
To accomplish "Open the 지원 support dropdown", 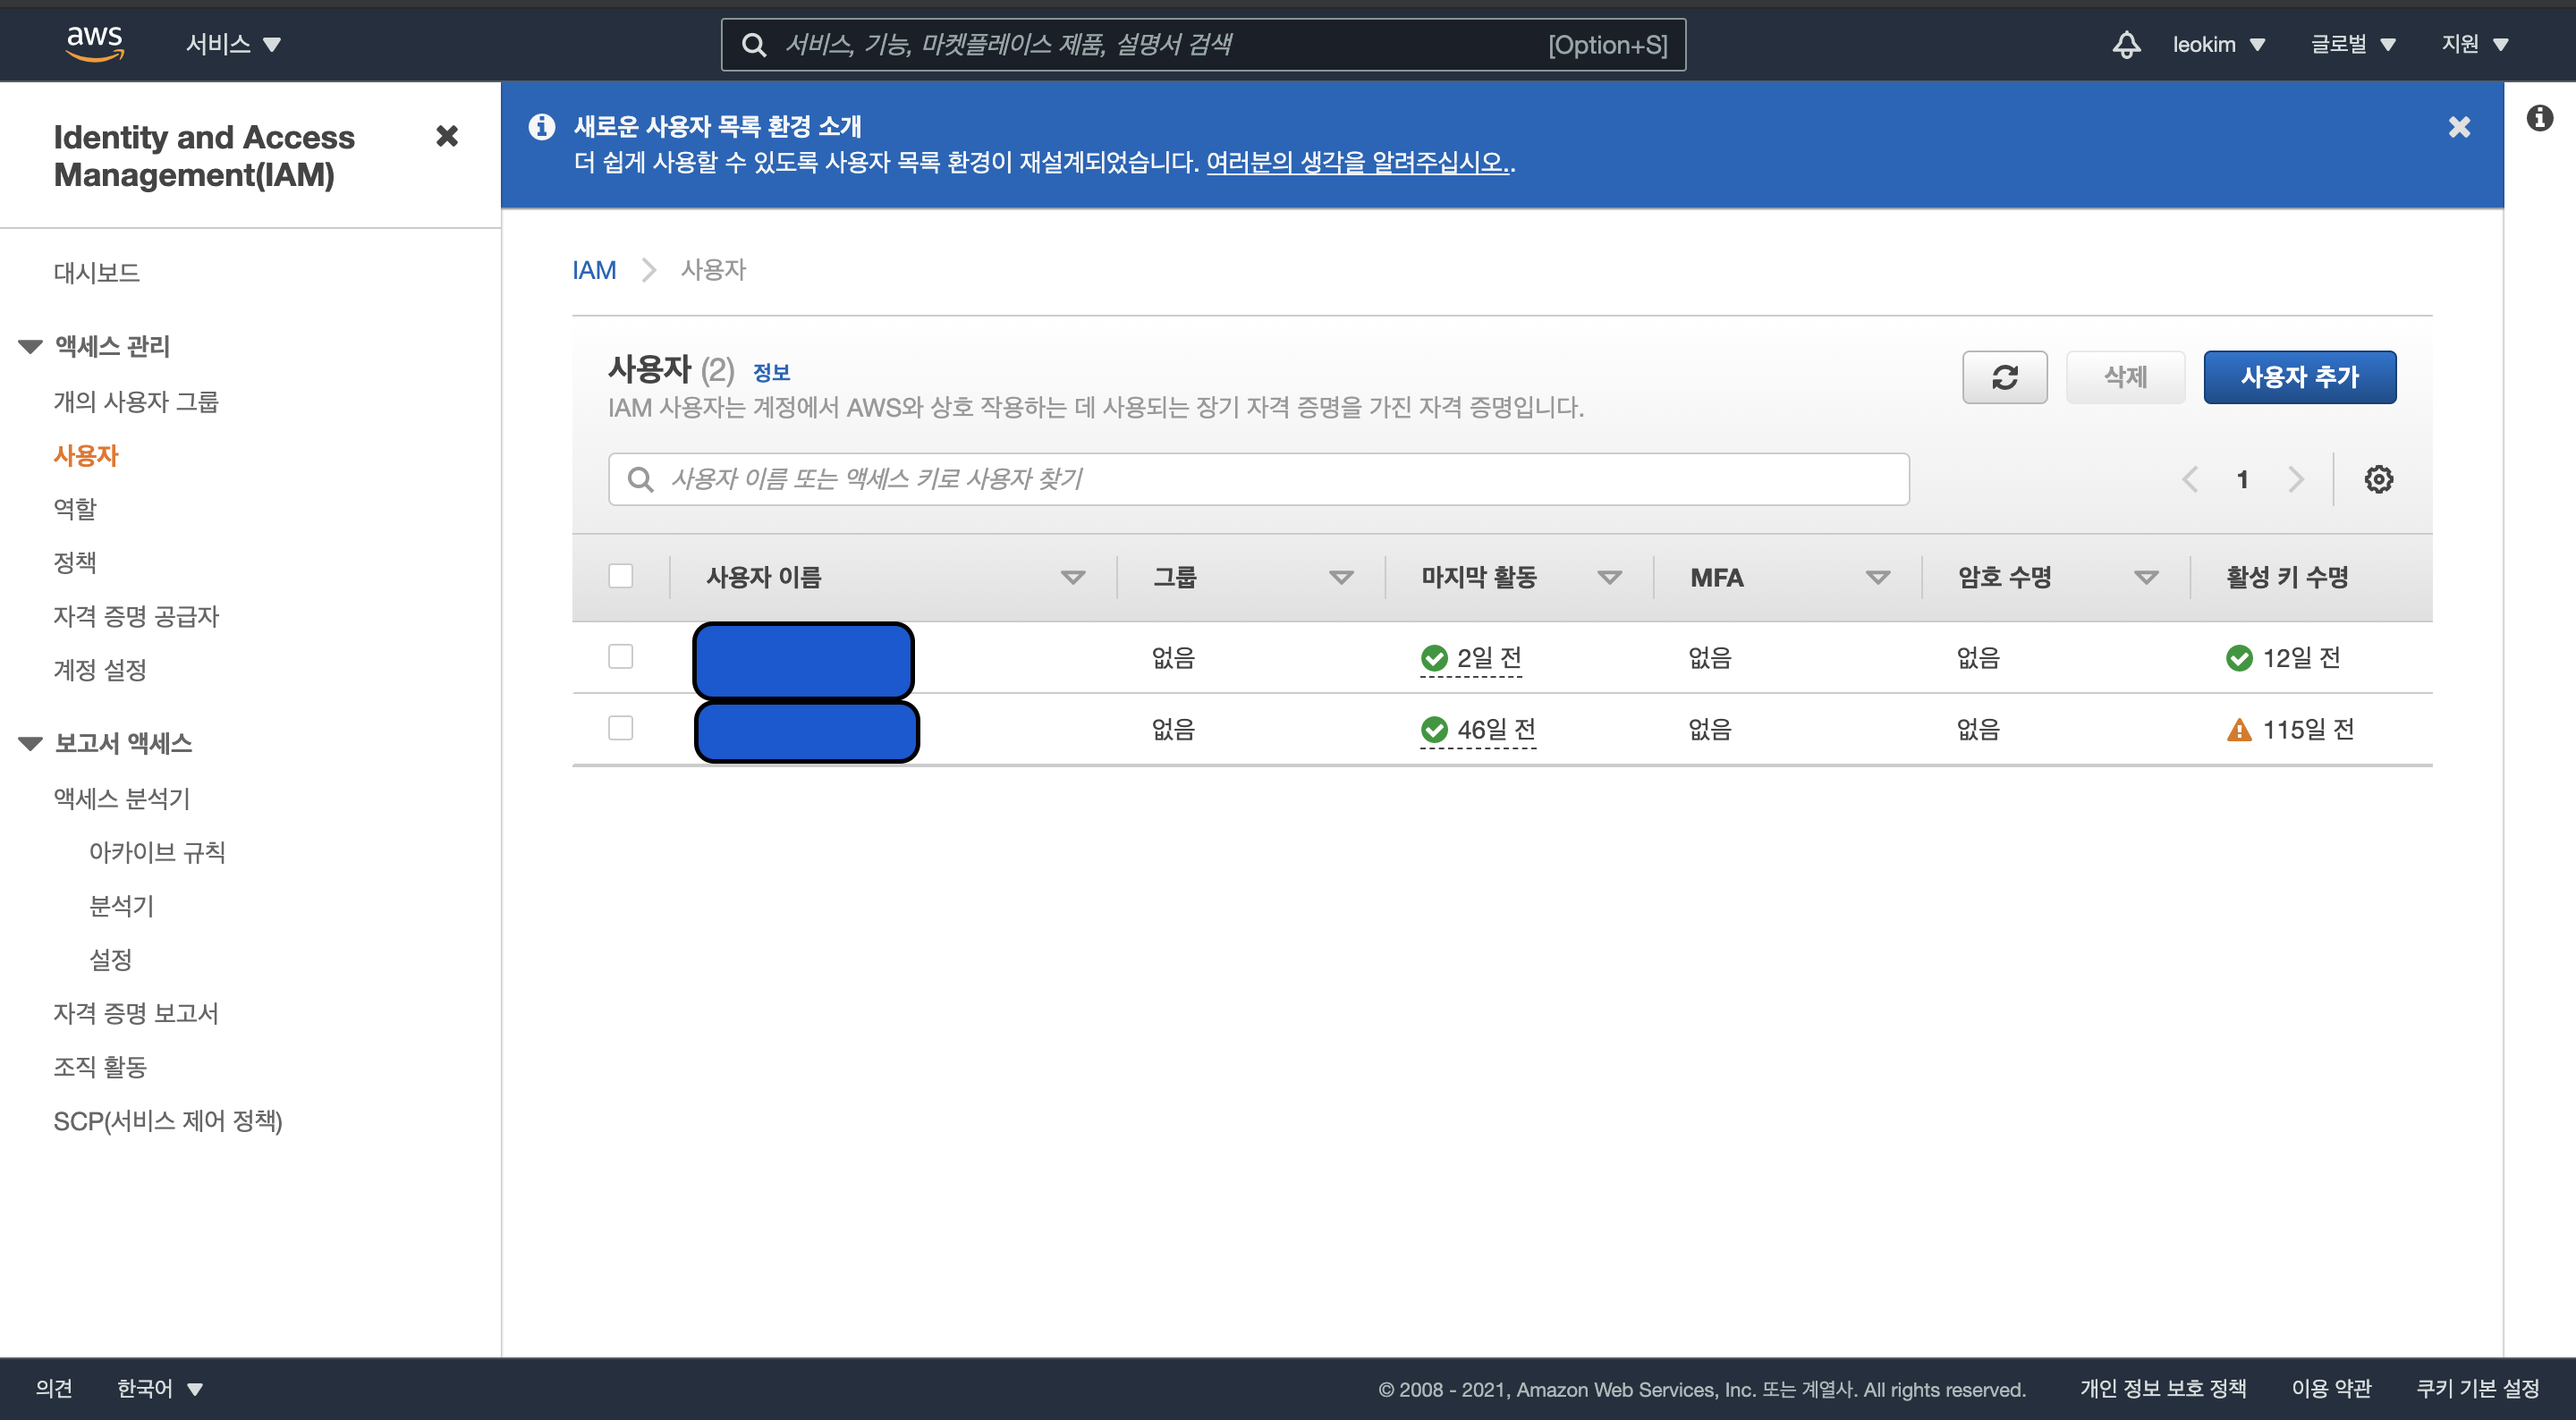I will coord(2474,44).
